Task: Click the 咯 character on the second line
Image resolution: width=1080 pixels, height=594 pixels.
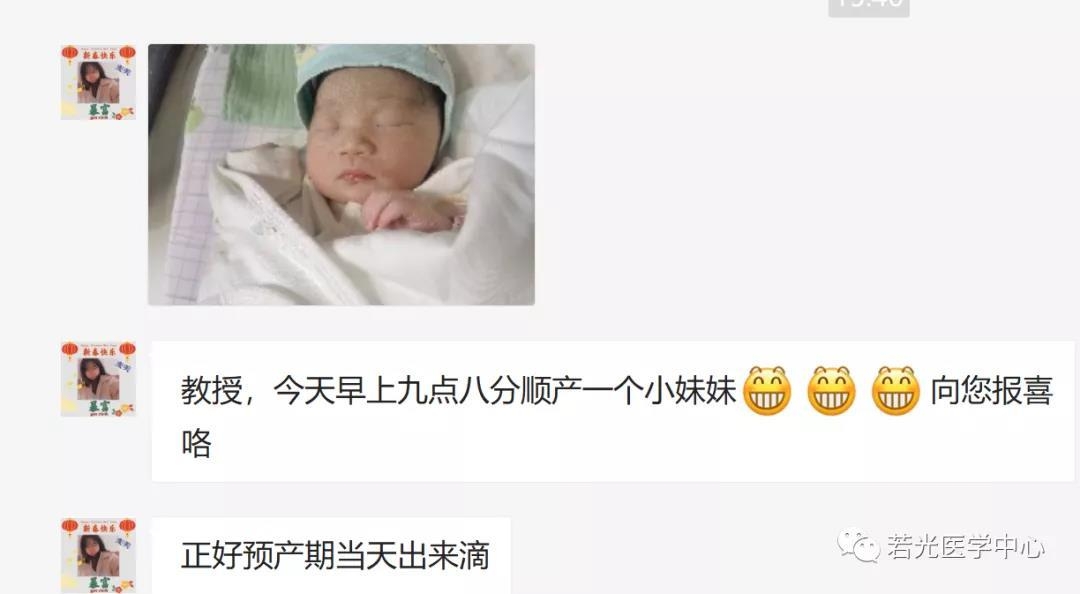Action: (196, 443)
